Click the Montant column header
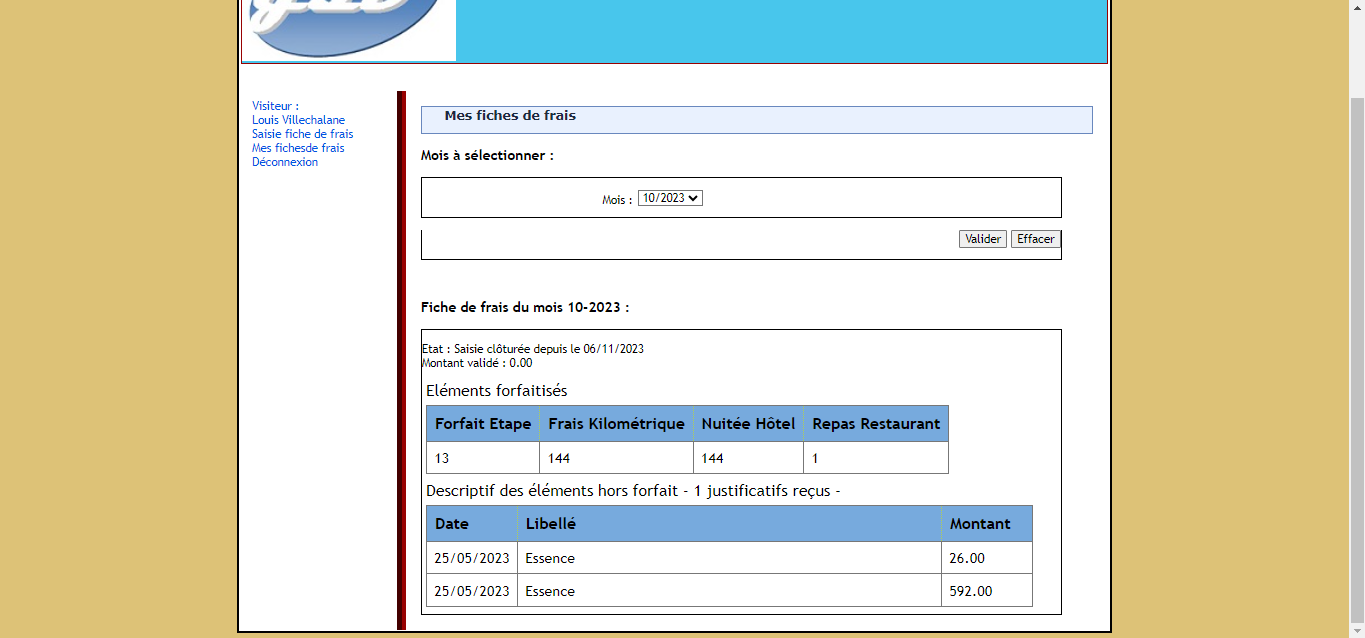 tap(980, 524)
